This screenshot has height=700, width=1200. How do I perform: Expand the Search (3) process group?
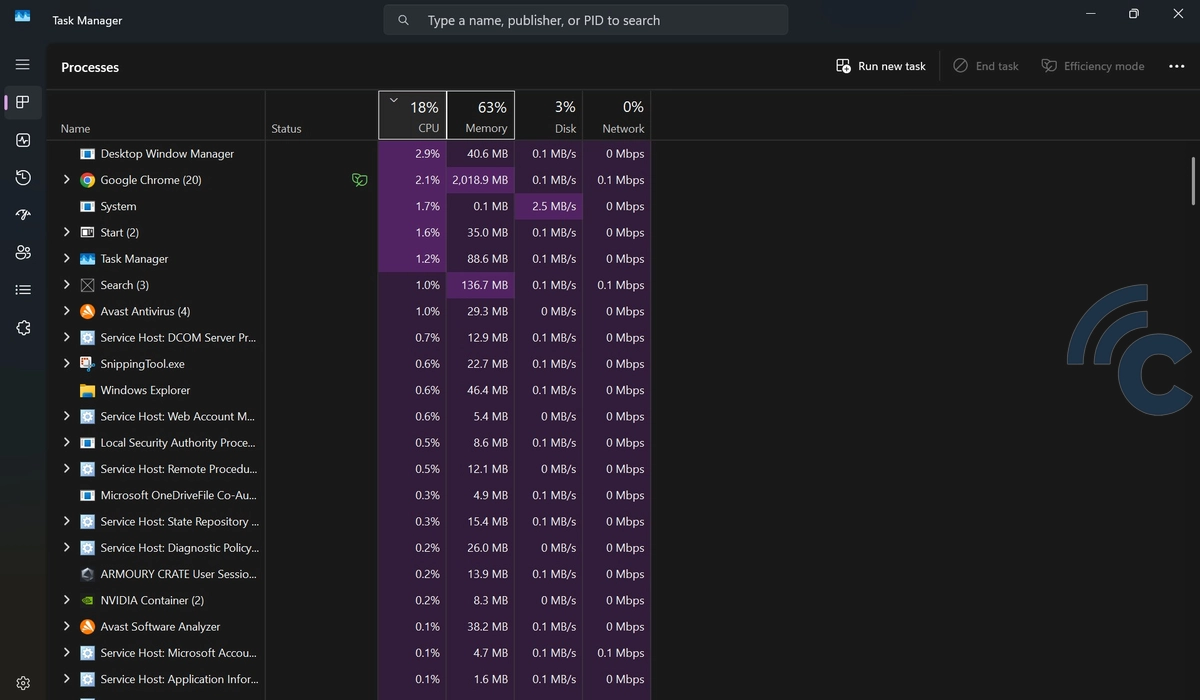point(66,285)
